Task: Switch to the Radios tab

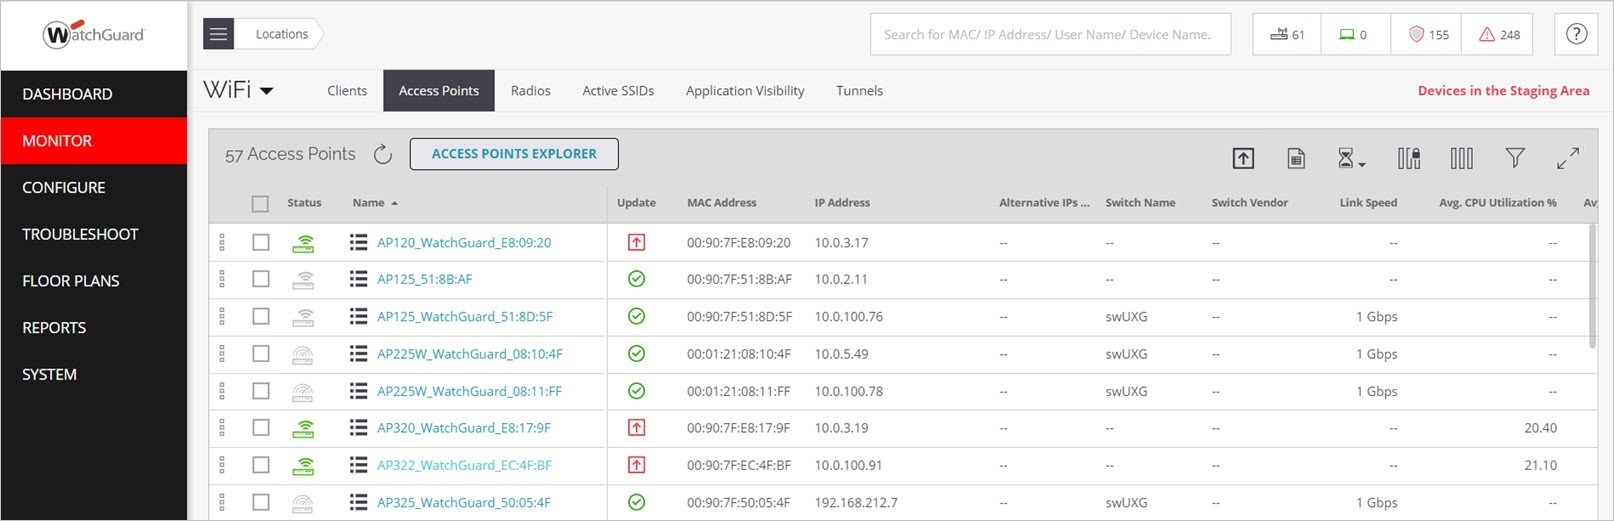Action: pos(531,91)
